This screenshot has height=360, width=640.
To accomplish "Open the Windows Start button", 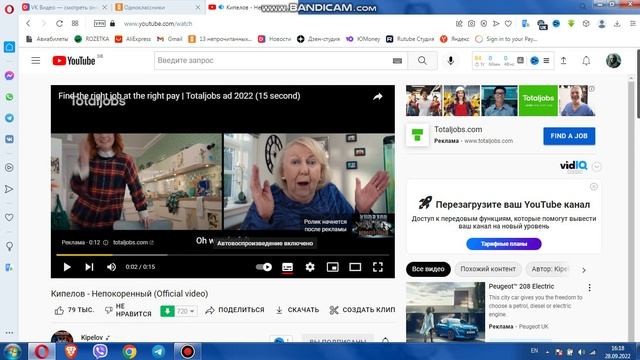I will coord(11,351).
